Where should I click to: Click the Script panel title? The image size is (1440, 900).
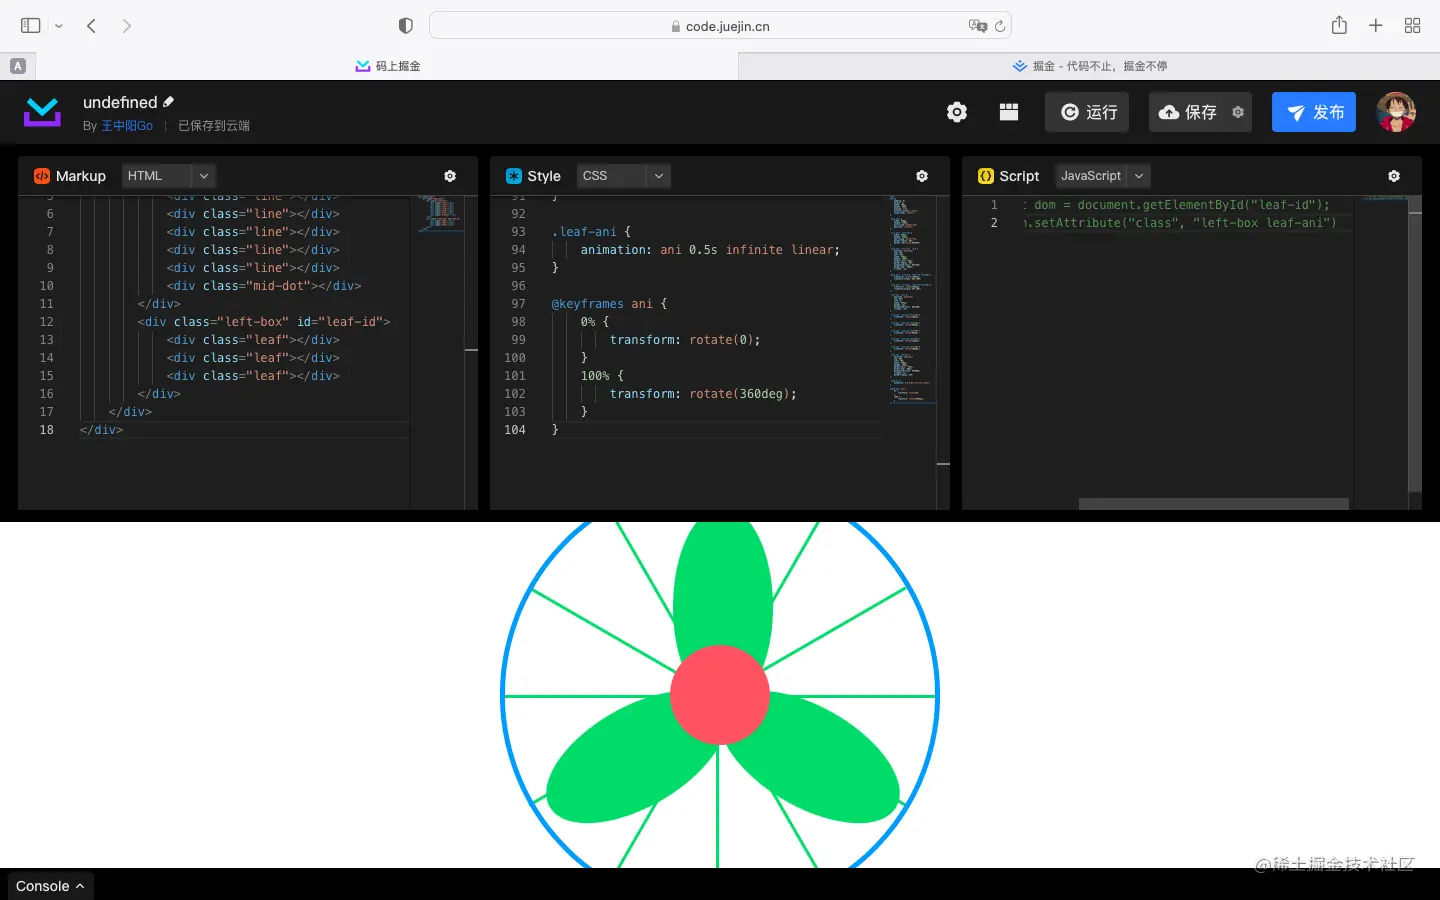[1019, 176]
